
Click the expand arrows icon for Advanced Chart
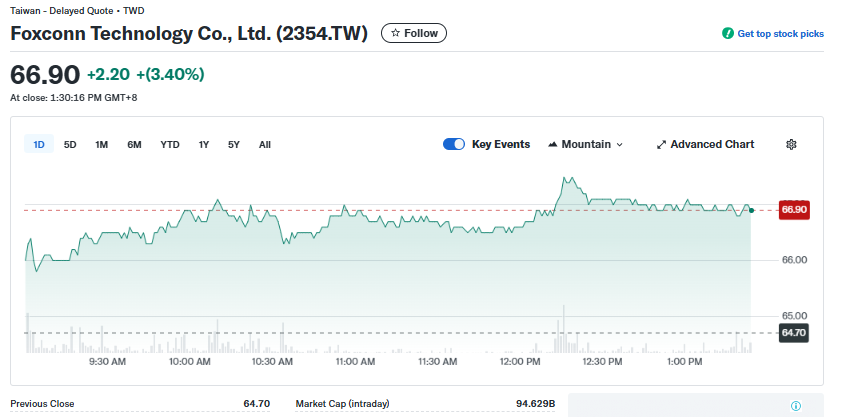click(x=661, y=144)
